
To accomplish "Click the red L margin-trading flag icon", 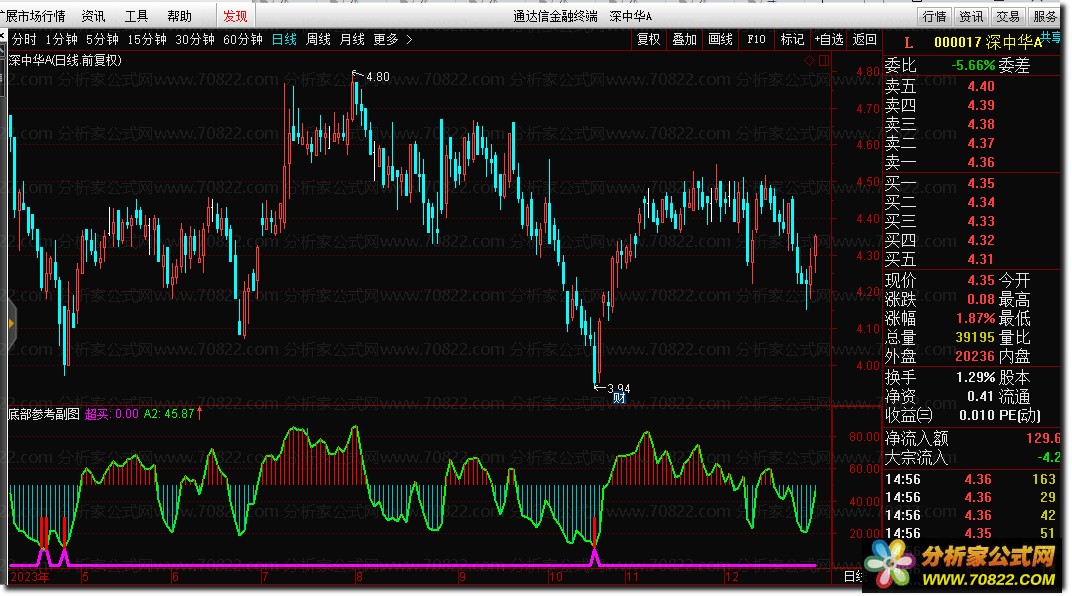I will tap(909, 43).
